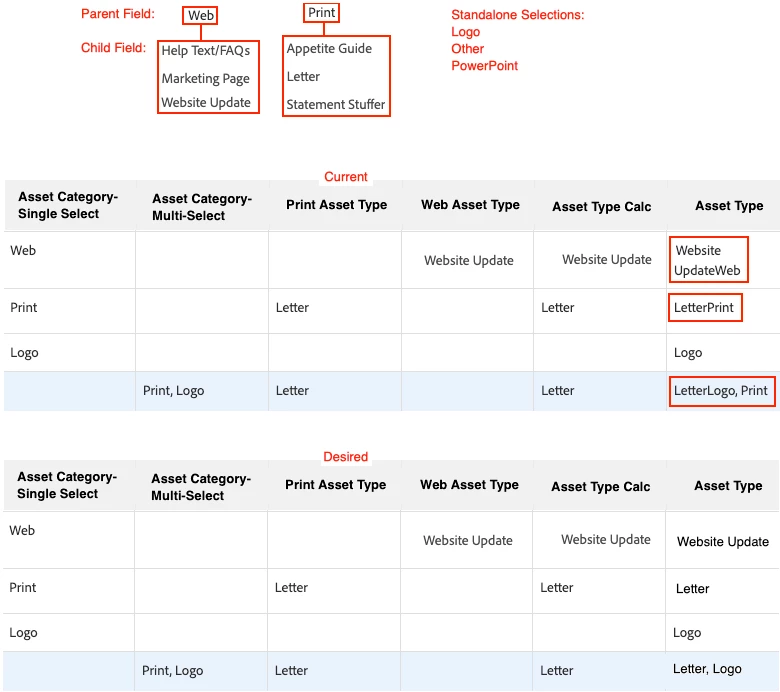Click 'Asset Type' header in Desired table
The height and width of the screenshot is (692, 780).
[728, 486]
